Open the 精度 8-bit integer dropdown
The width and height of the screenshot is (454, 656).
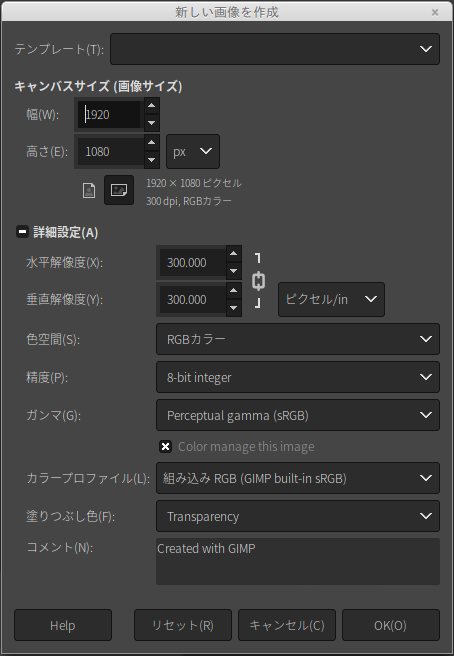[x=298, y=377]
